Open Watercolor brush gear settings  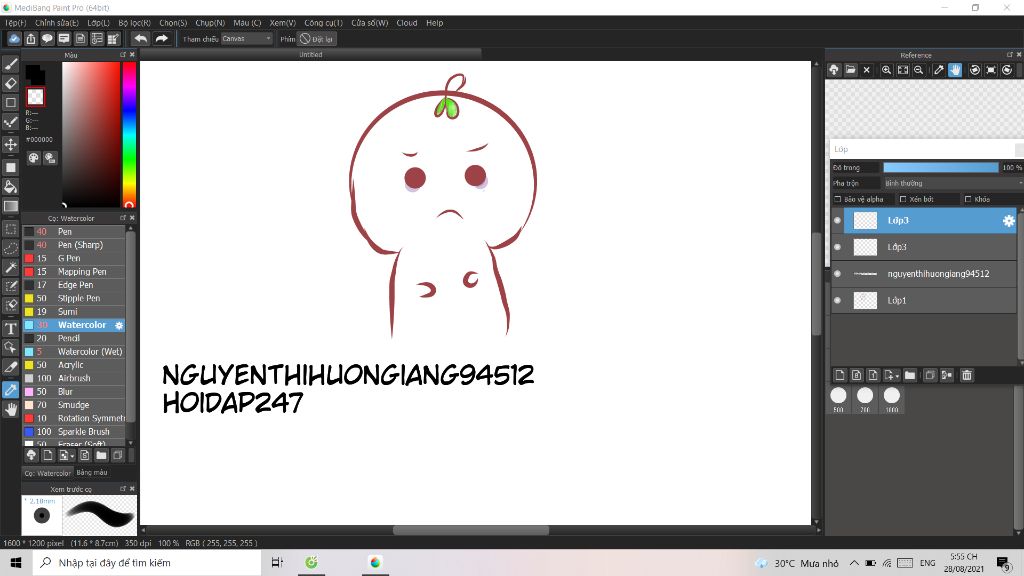(119, 325)
